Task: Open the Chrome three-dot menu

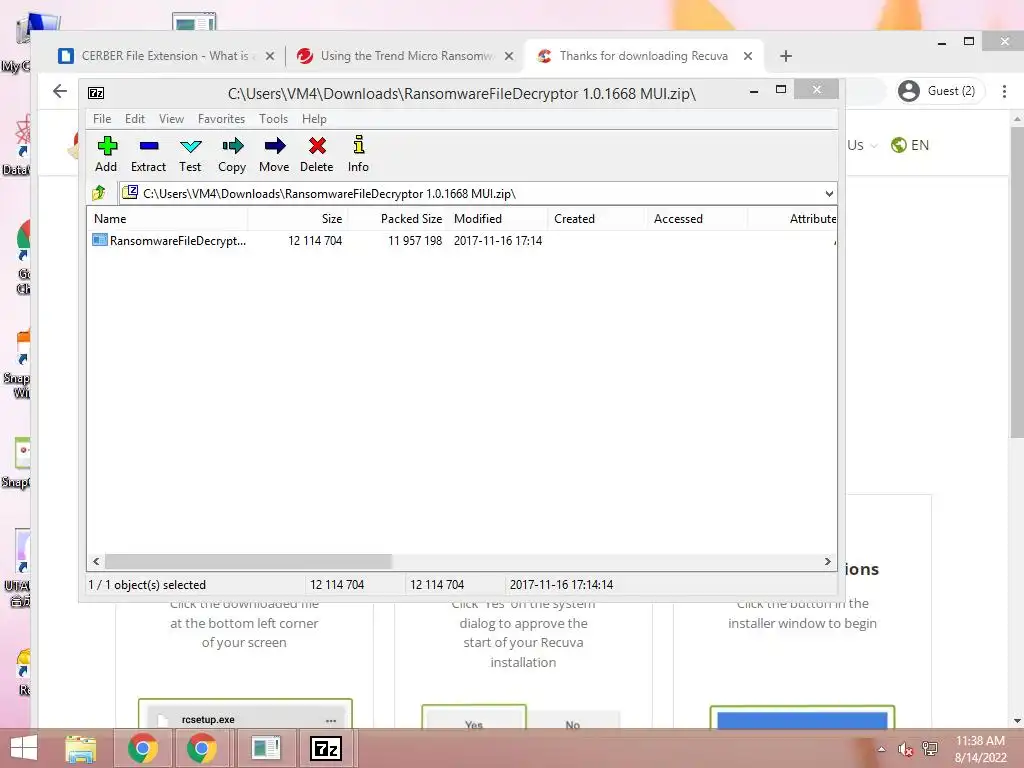Action: point(1004,91)
